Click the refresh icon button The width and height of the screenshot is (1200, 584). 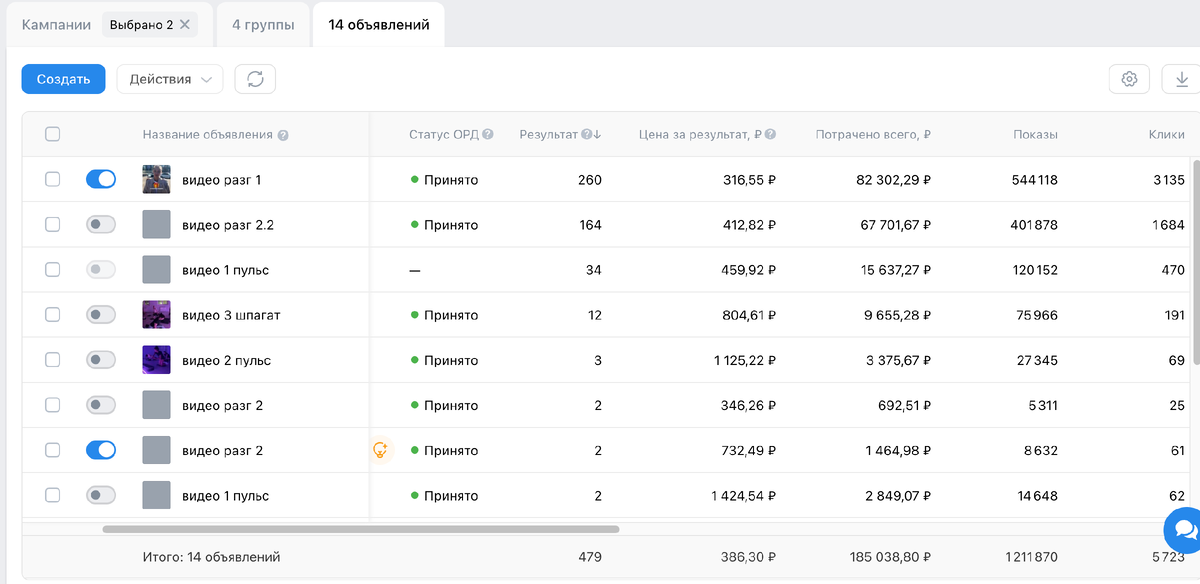tap(255, 79)
